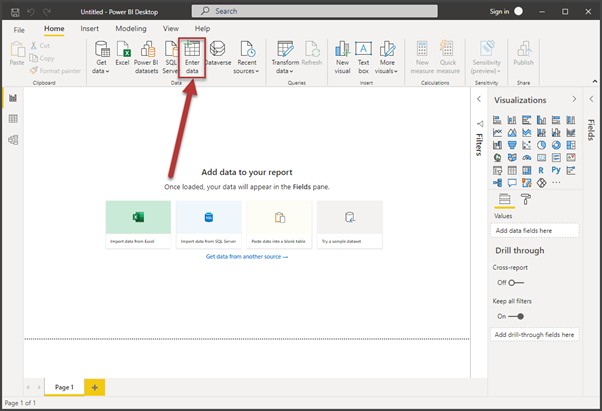Get more visuals via the ellipsis
This screenshot has height=411, width=602.
556,183
